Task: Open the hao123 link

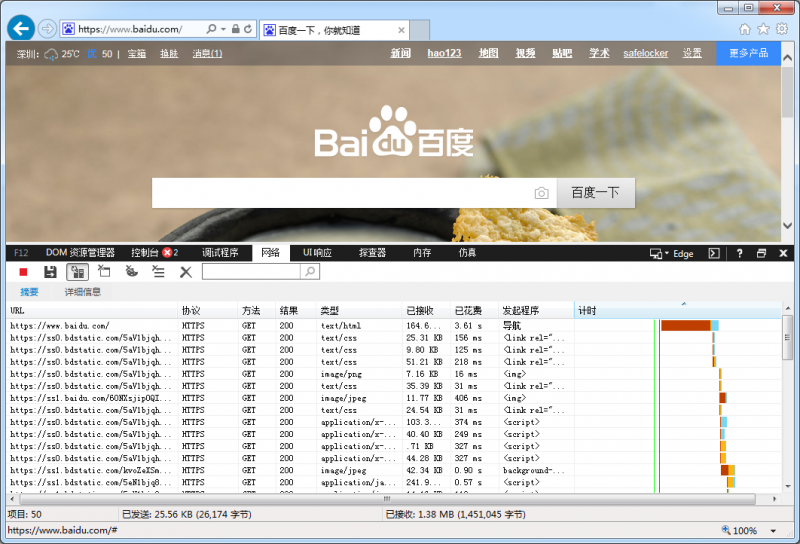Action: [x=444, y=53]
